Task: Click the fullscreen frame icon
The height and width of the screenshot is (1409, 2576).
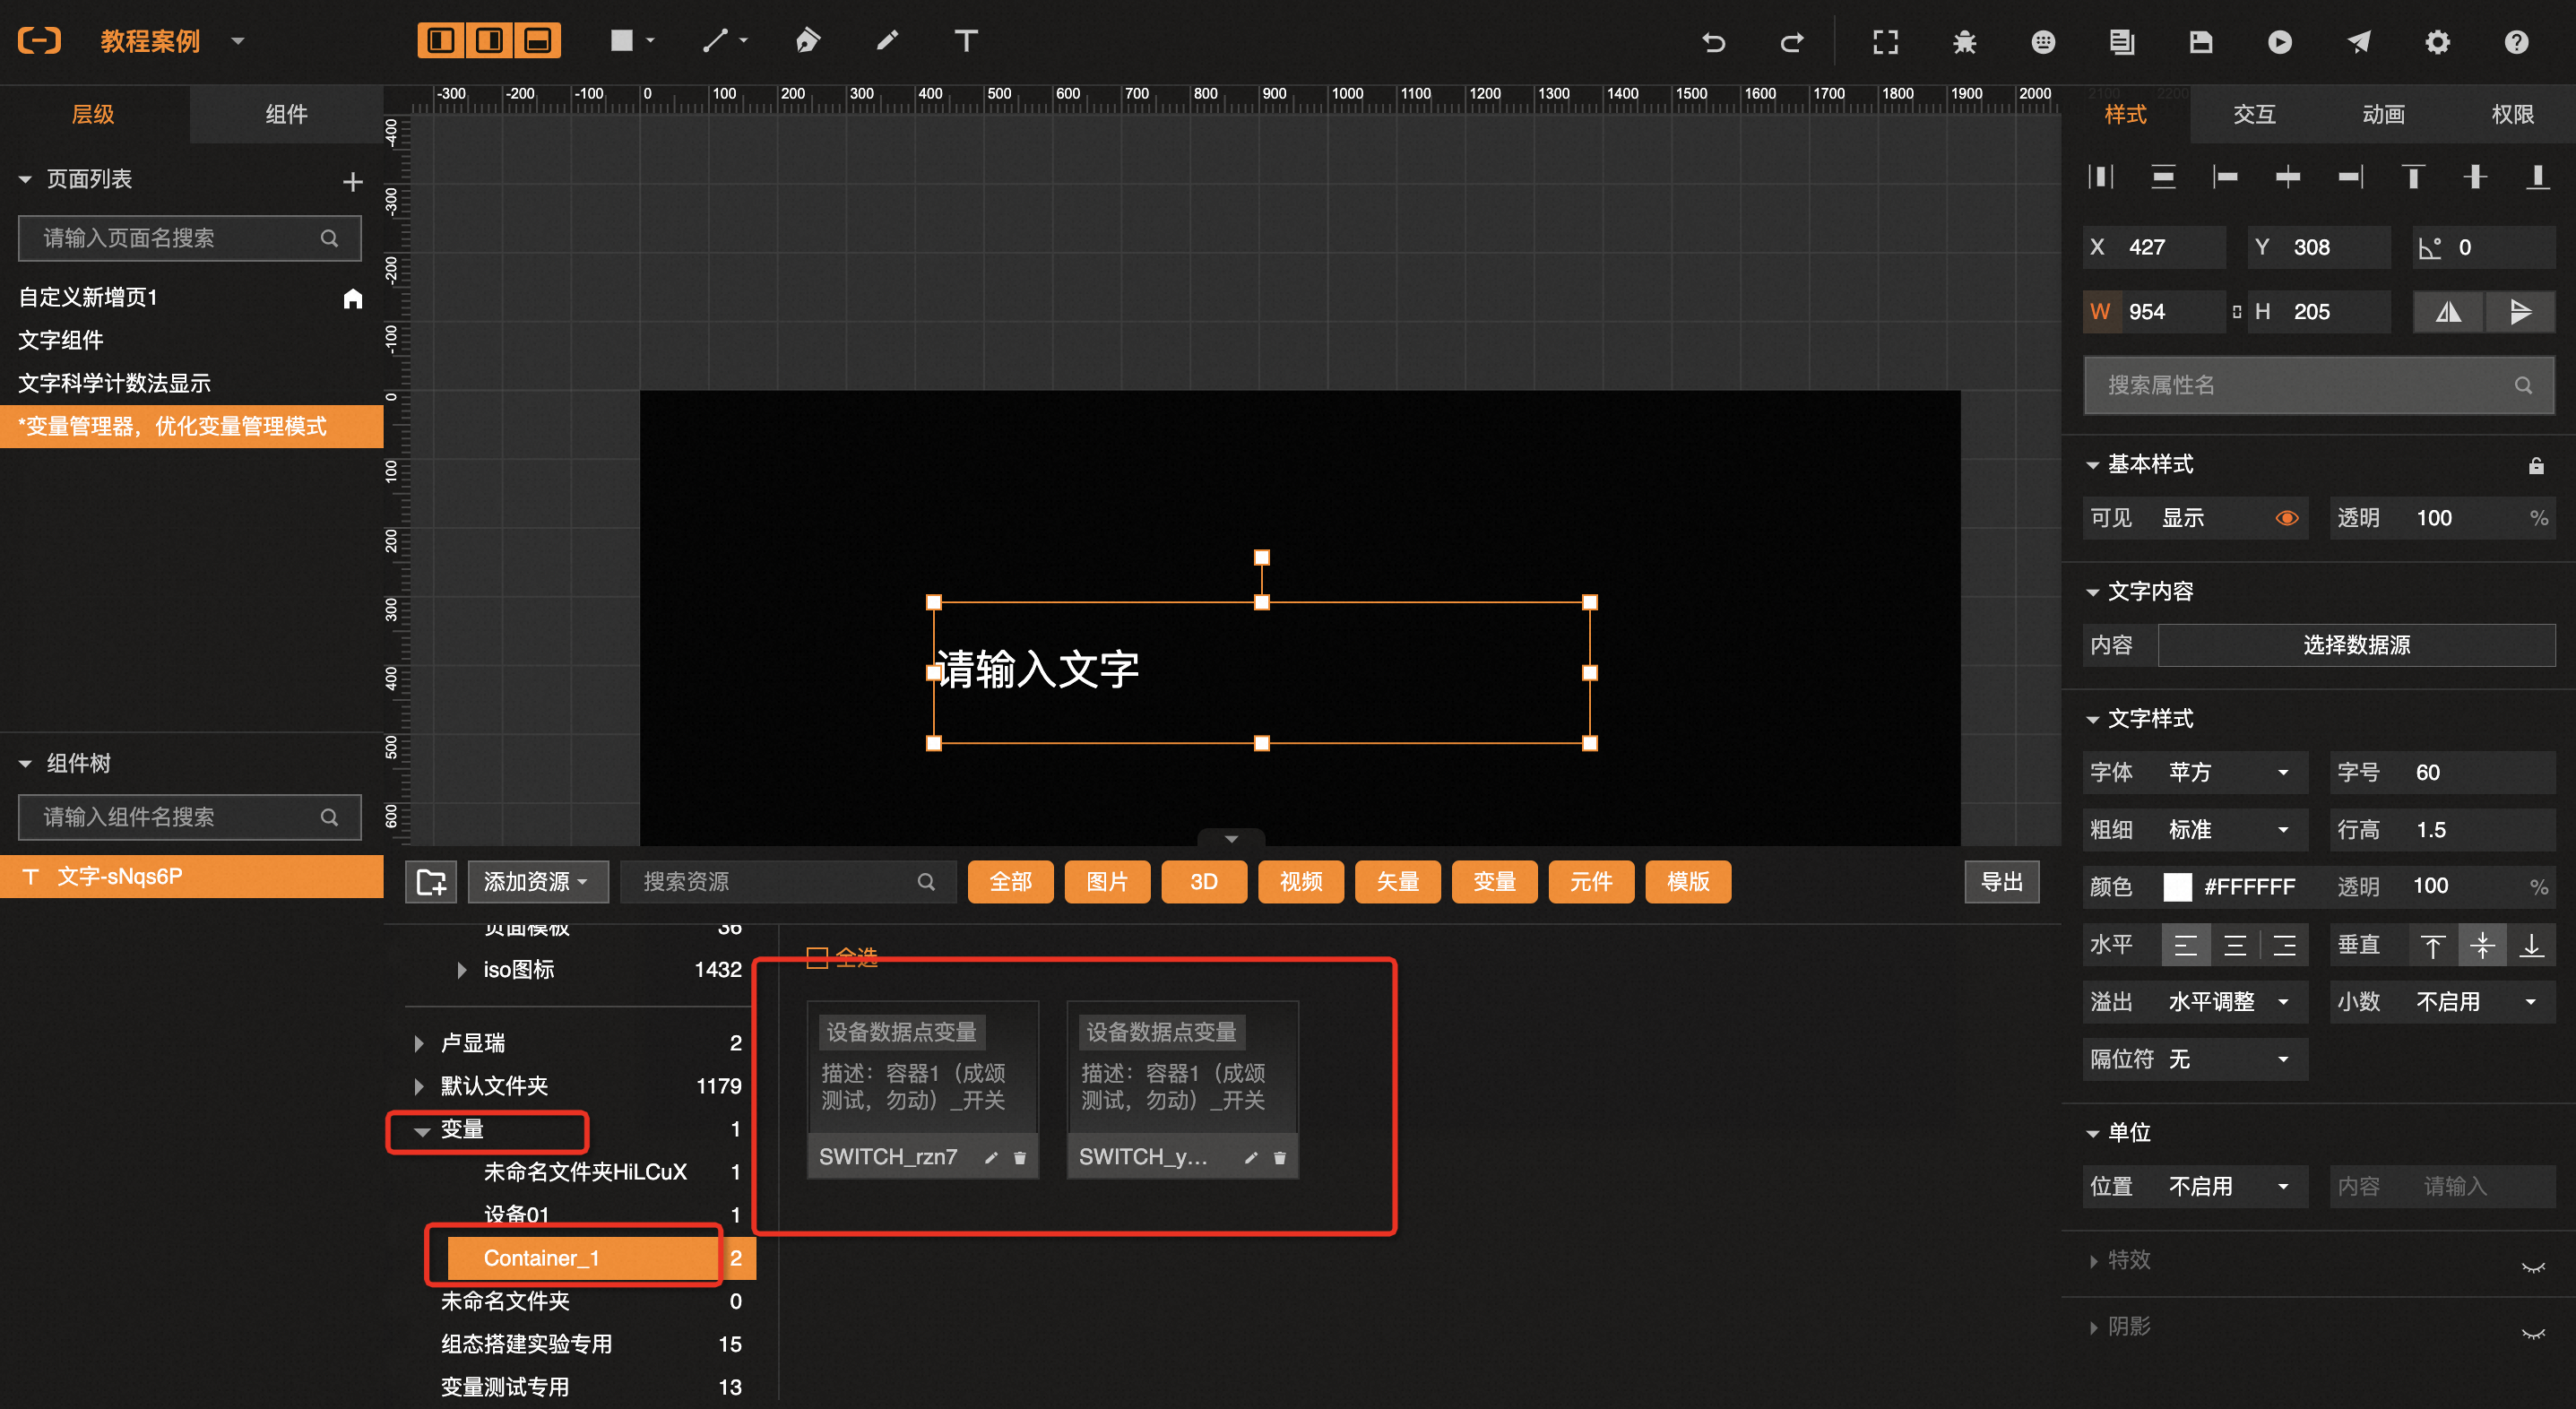Action: point(1885,42)
